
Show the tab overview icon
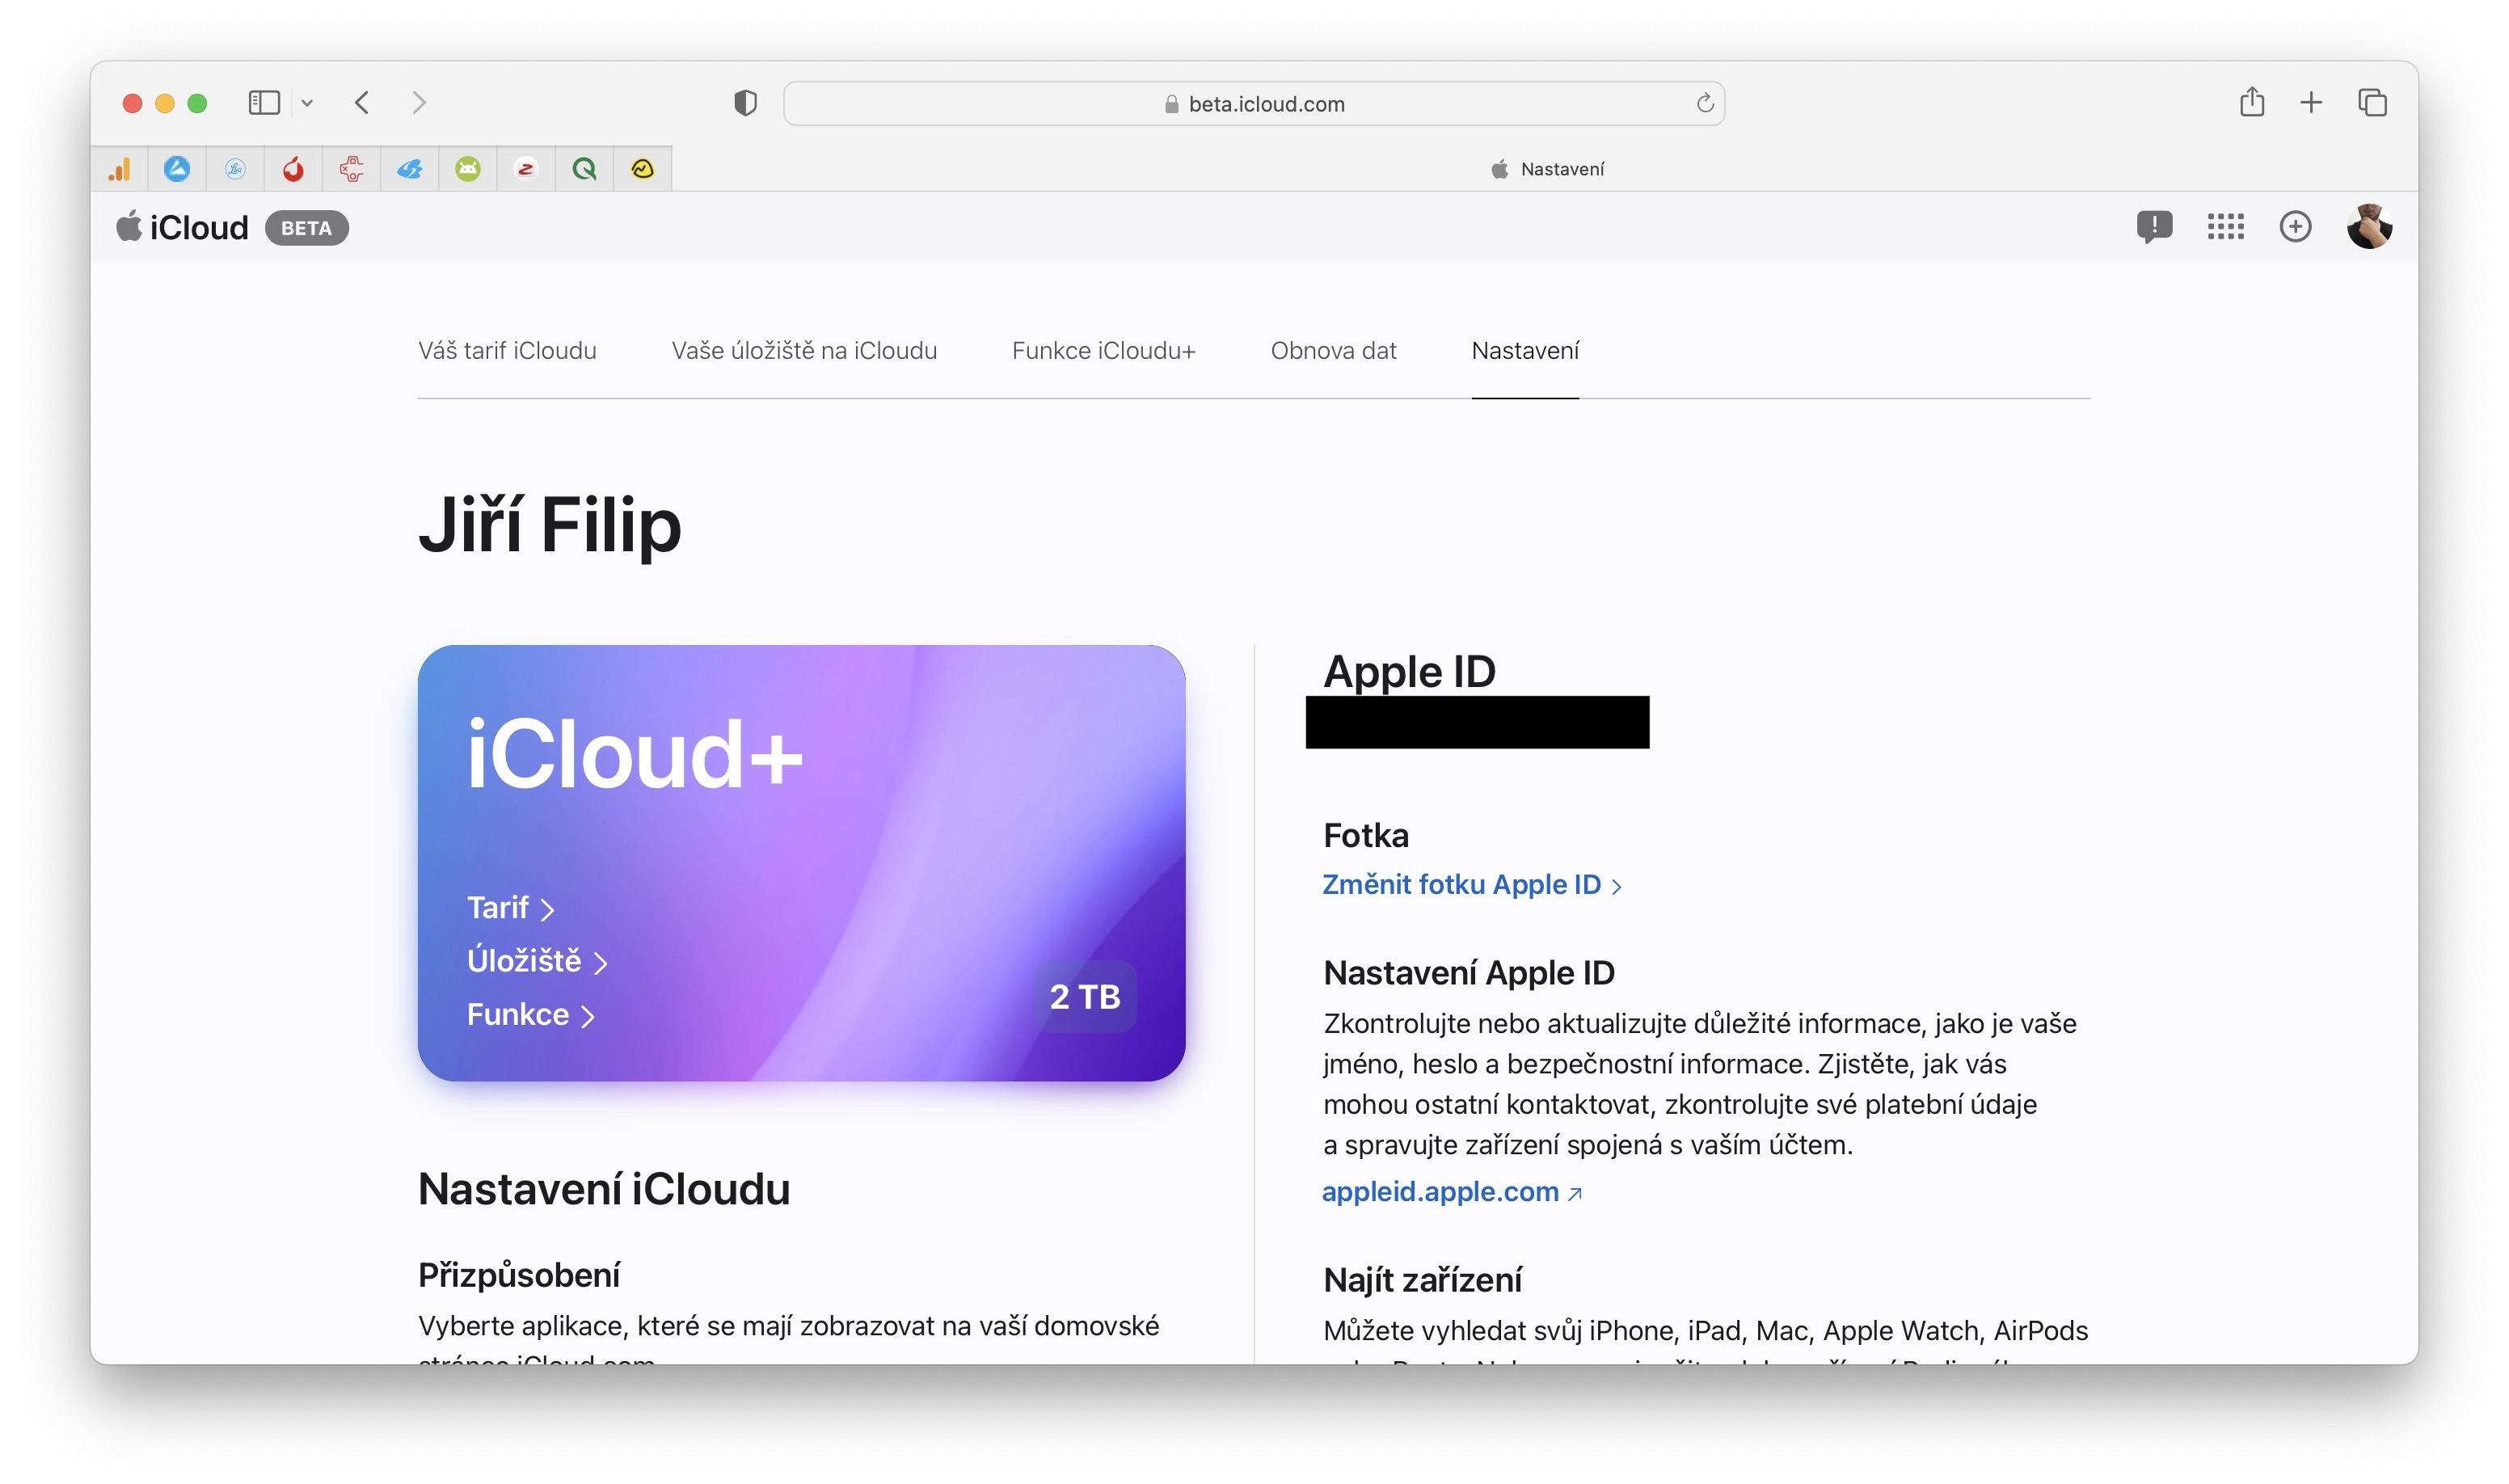pyautogui.click(x=2372, y=103)
